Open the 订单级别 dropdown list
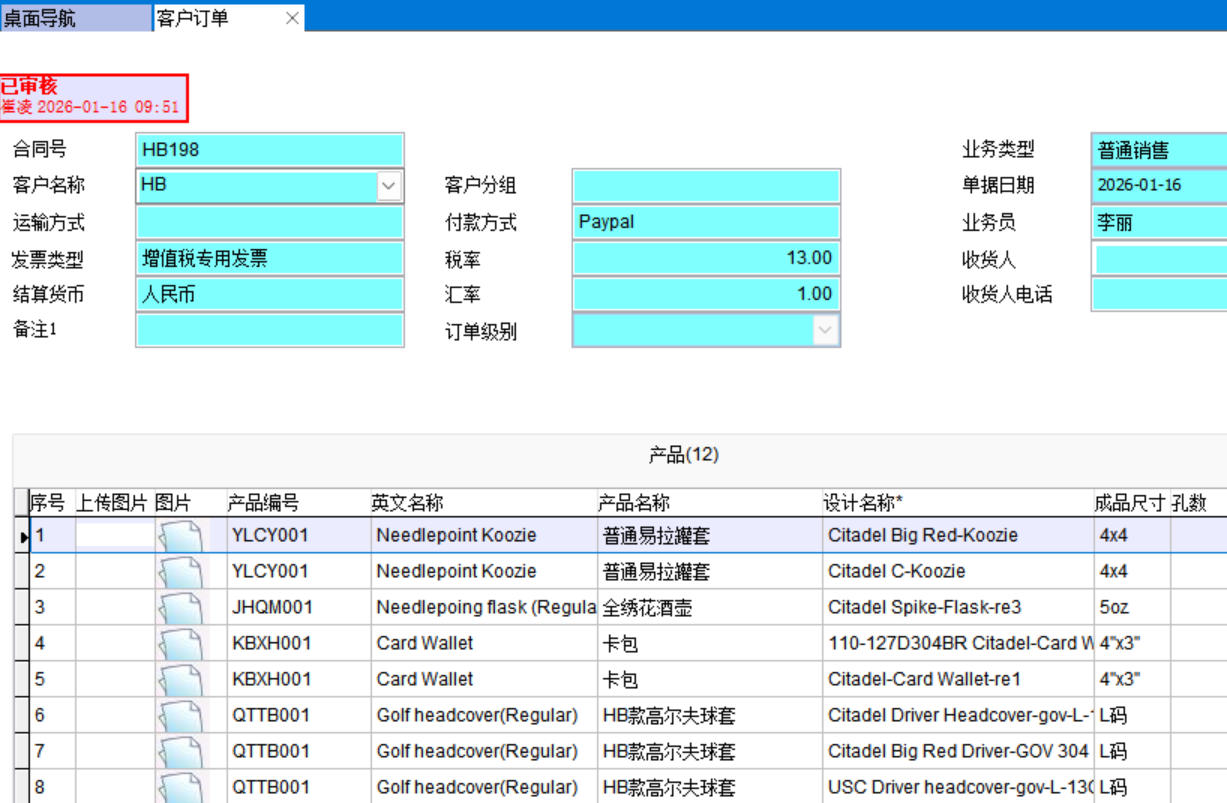The width and height of the screenshot is (1227, 803). 825,331
